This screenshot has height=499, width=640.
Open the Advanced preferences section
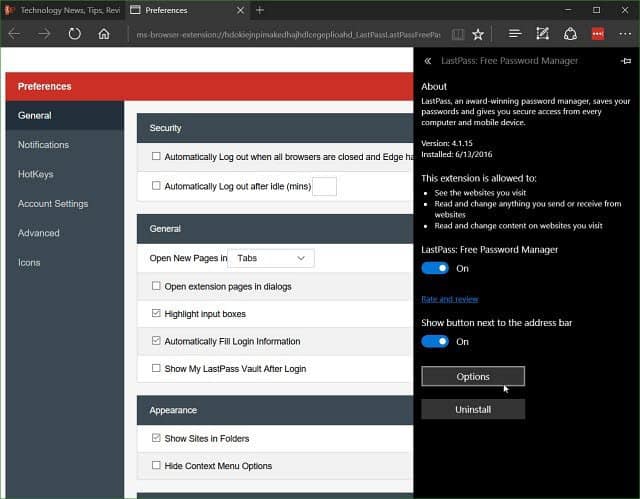pyautogui.click(x=64, y=233)
